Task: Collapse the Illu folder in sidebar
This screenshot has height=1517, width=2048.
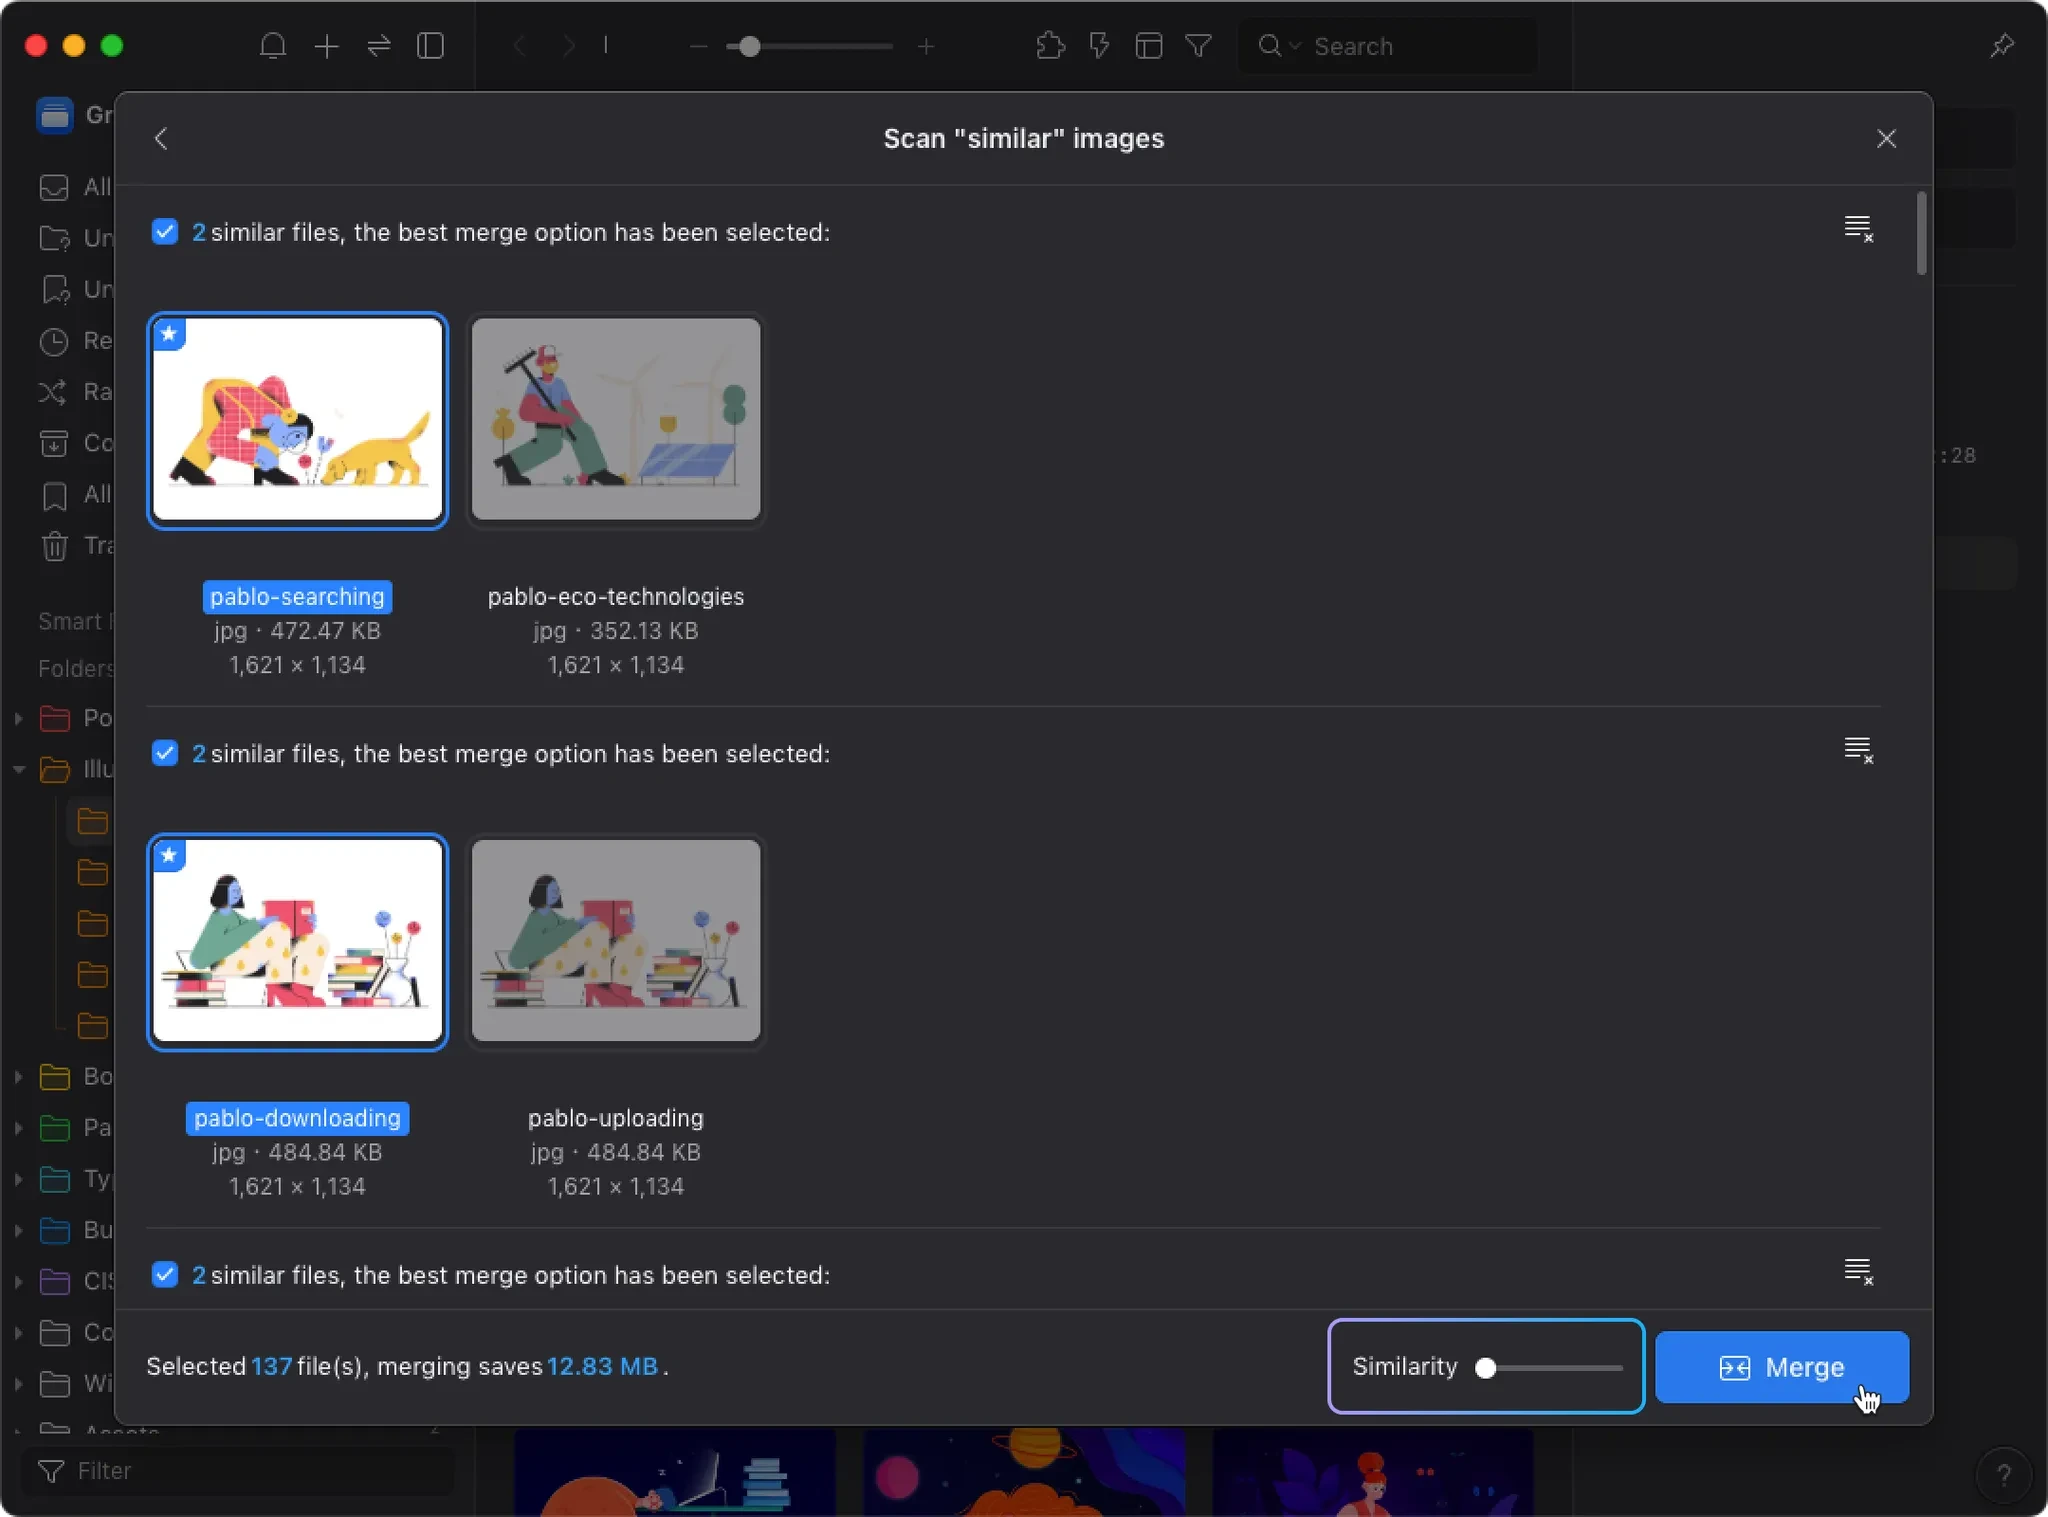Action: [18, 769]
